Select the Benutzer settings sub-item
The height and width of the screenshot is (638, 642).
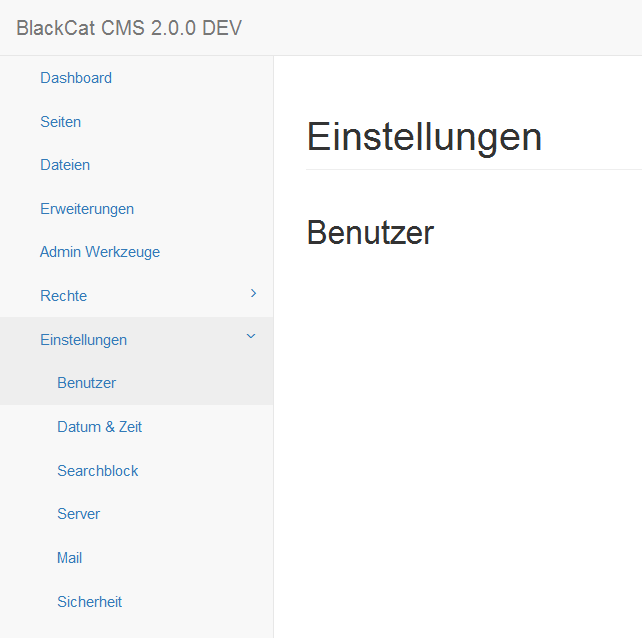pos(87,383)
